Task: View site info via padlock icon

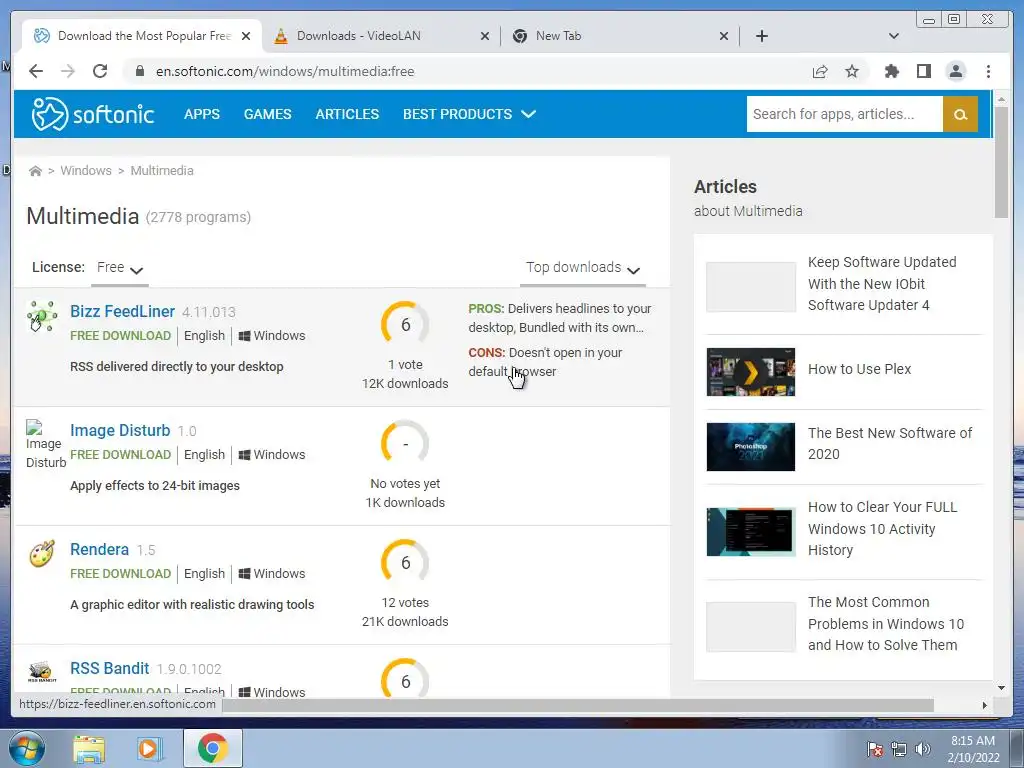Action: (139, 71)
